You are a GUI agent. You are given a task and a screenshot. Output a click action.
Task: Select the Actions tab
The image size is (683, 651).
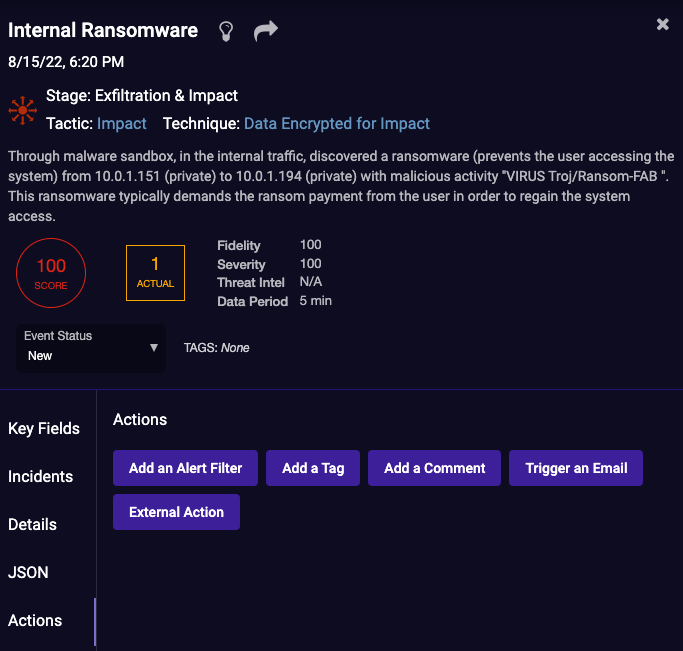point(35,620)
